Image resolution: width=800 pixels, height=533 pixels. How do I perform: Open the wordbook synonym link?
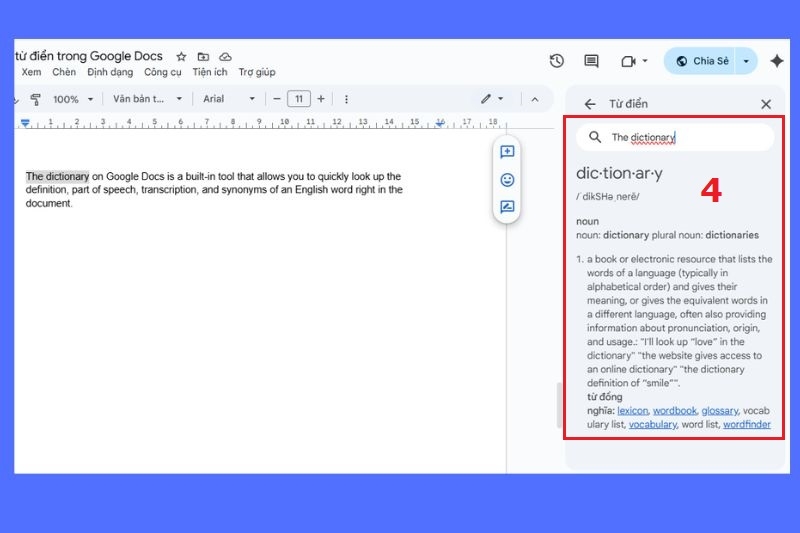674,411
